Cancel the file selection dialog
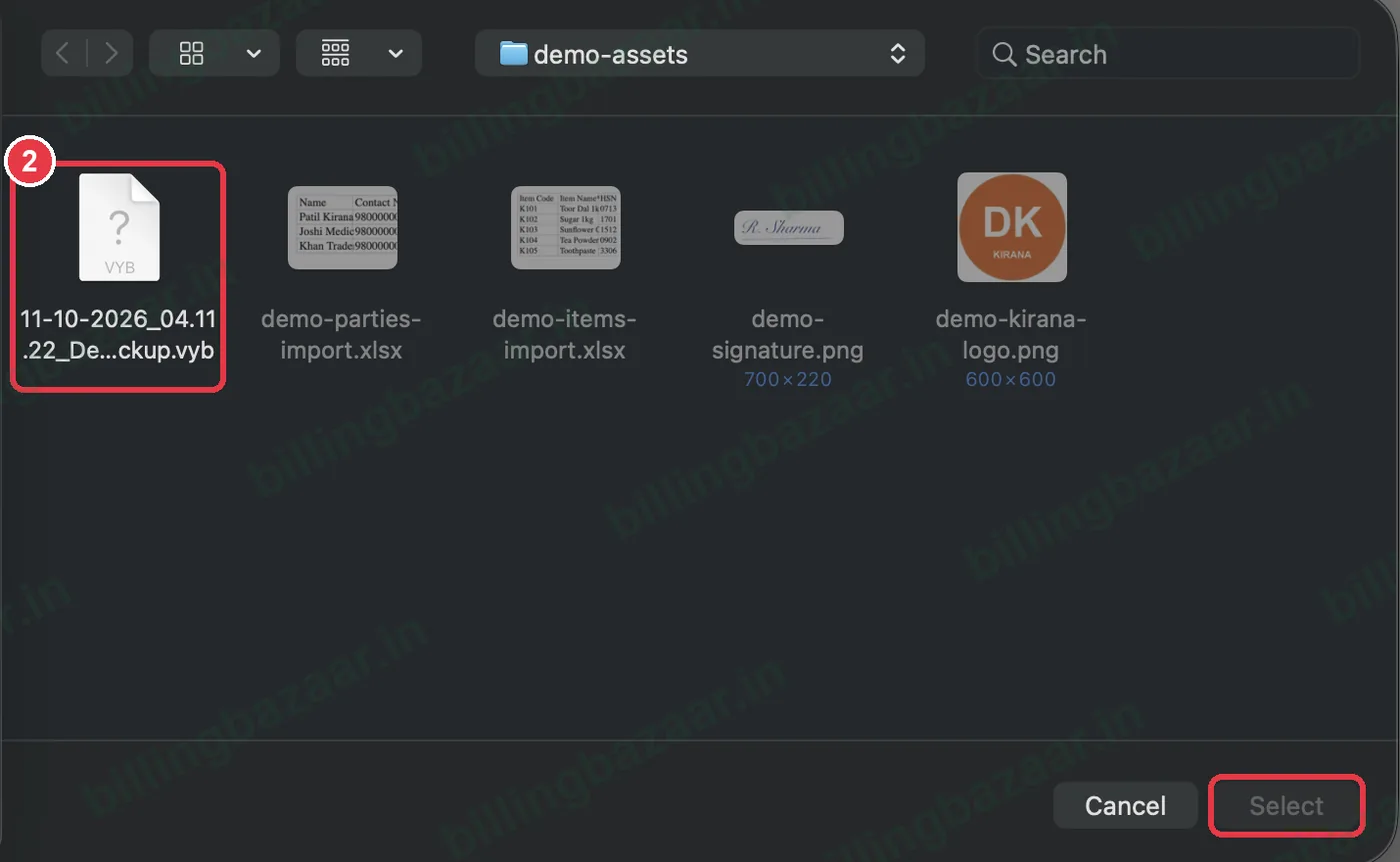 [1125, 805]
